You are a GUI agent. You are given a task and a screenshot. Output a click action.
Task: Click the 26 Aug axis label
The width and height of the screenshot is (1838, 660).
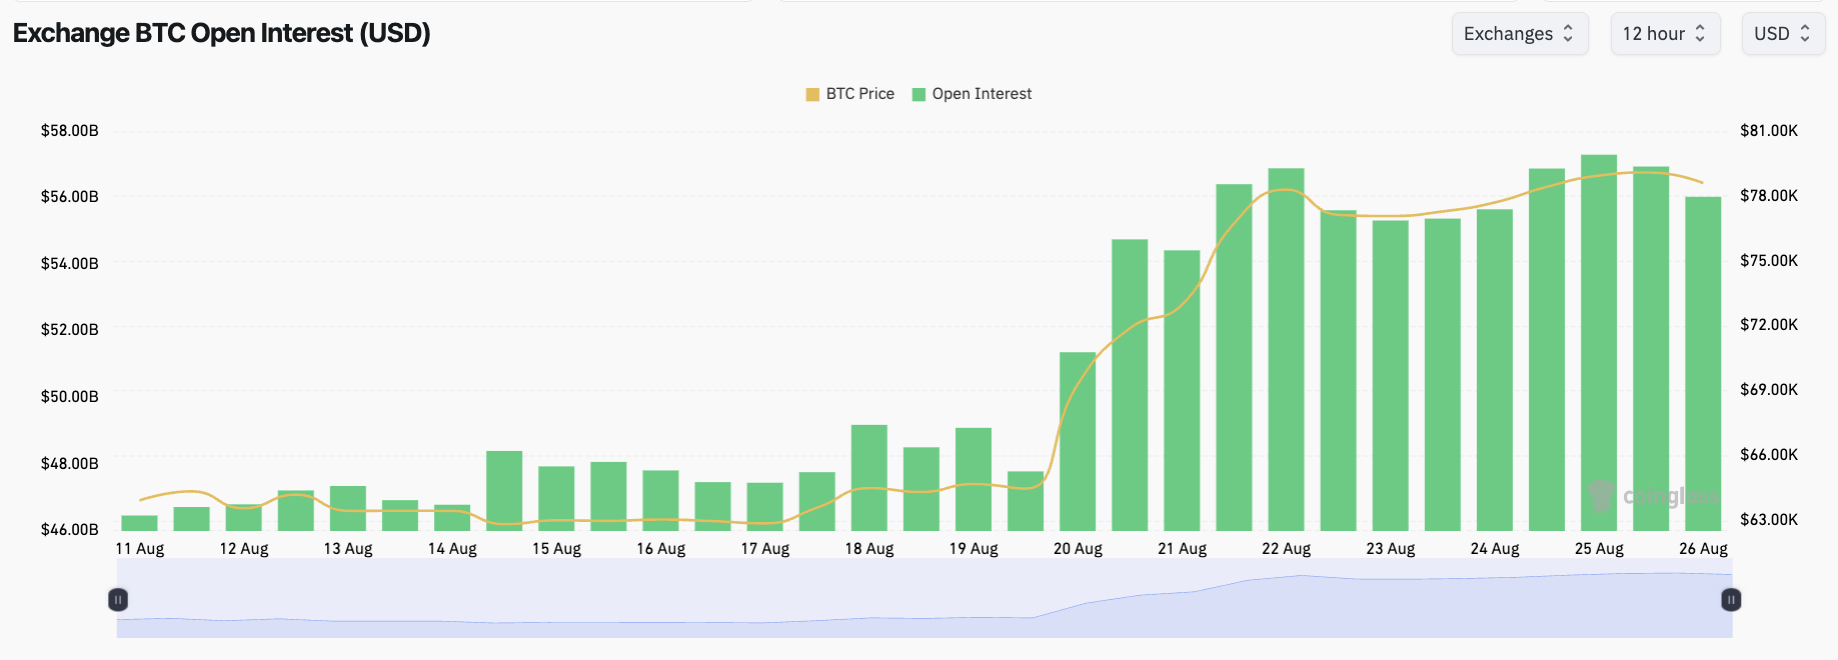[1703, 548]
